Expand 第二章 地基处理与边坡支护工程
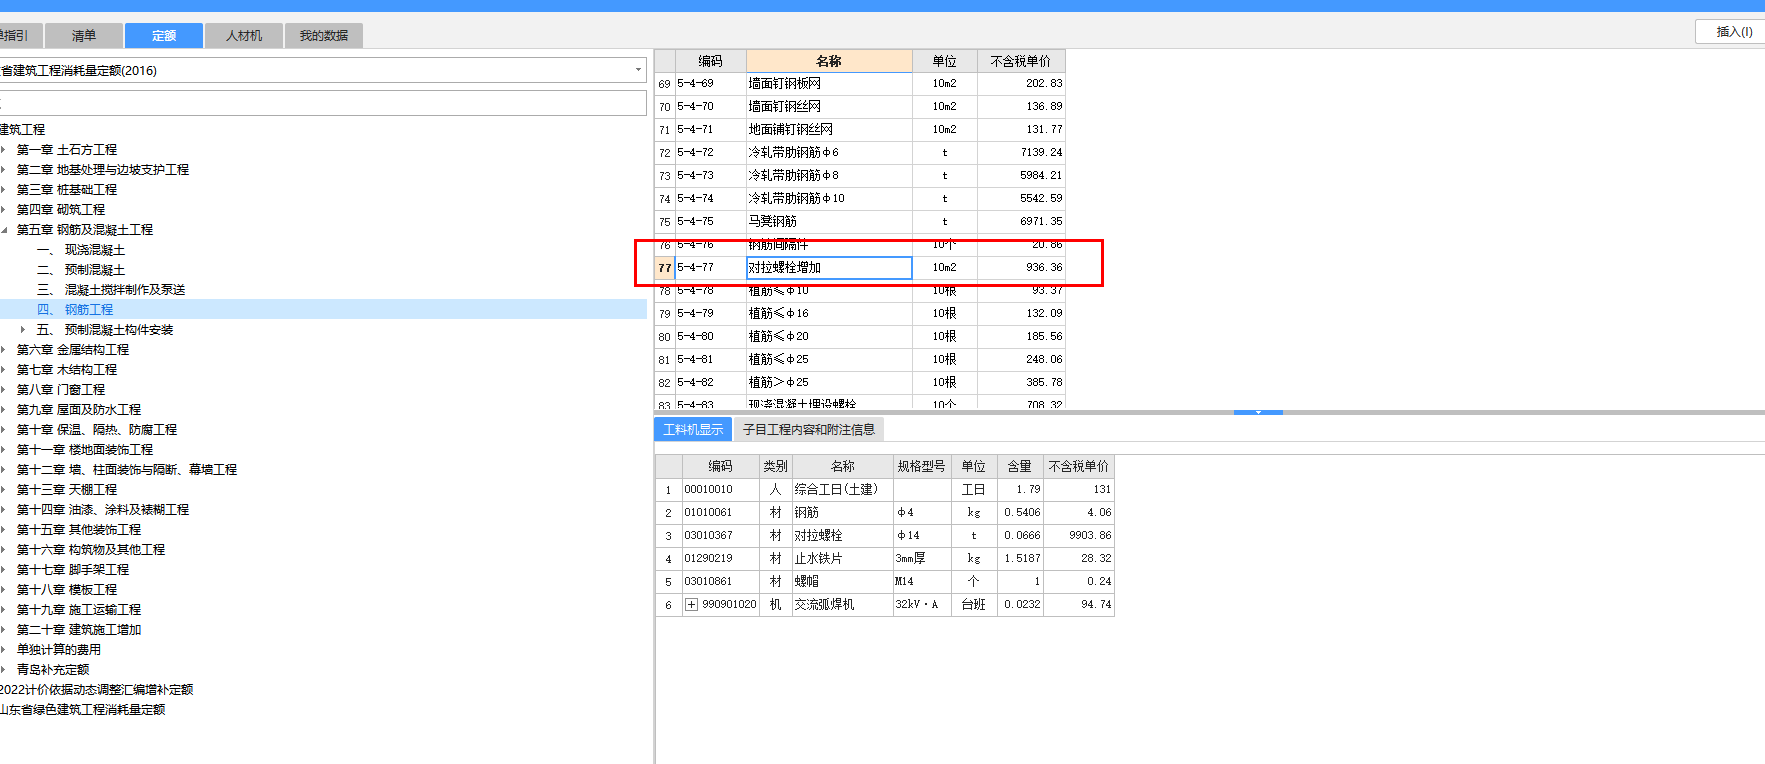This screenshot has height=764, width=1765. [x=4, y=170]
